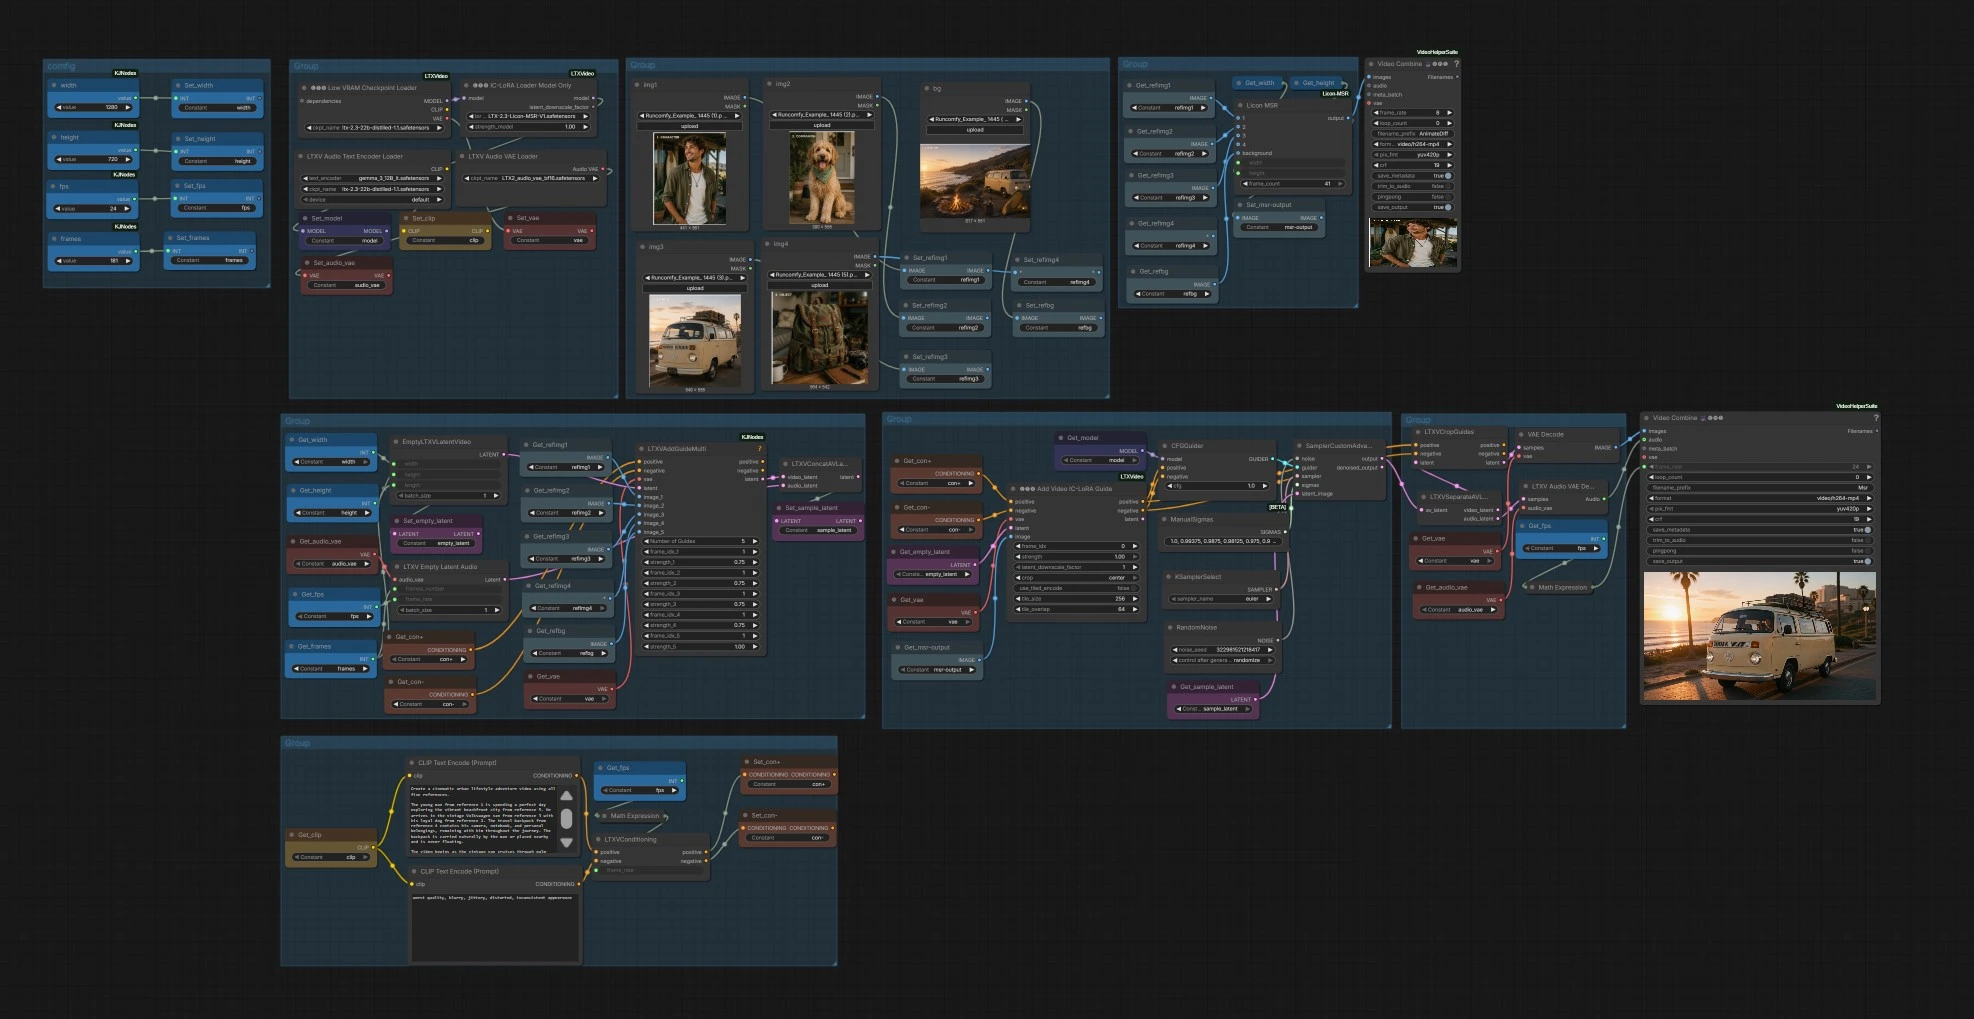Click the config group title

point(61,66)
